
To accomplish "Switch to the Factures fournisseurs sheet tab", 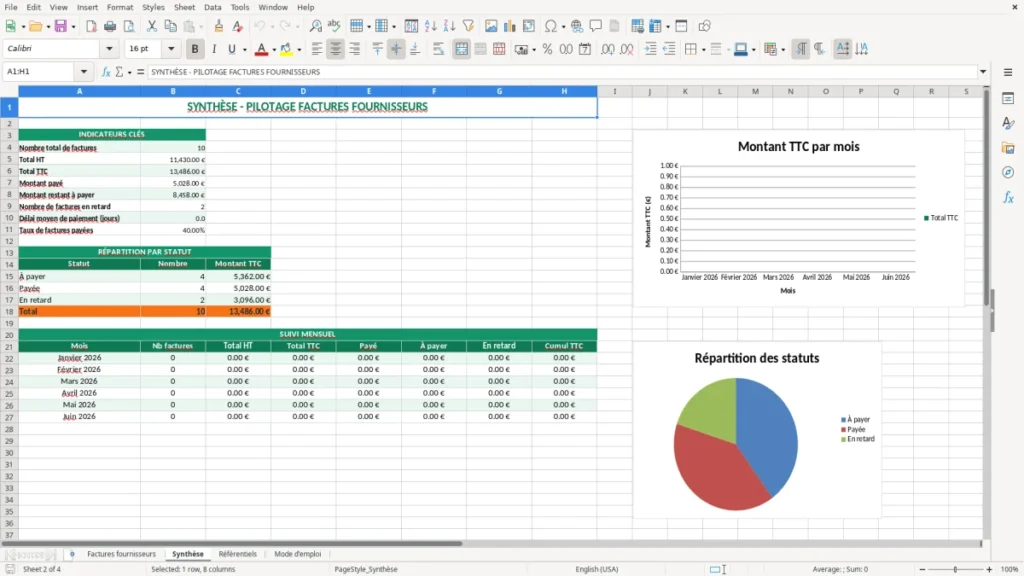I will pos(121,554).
